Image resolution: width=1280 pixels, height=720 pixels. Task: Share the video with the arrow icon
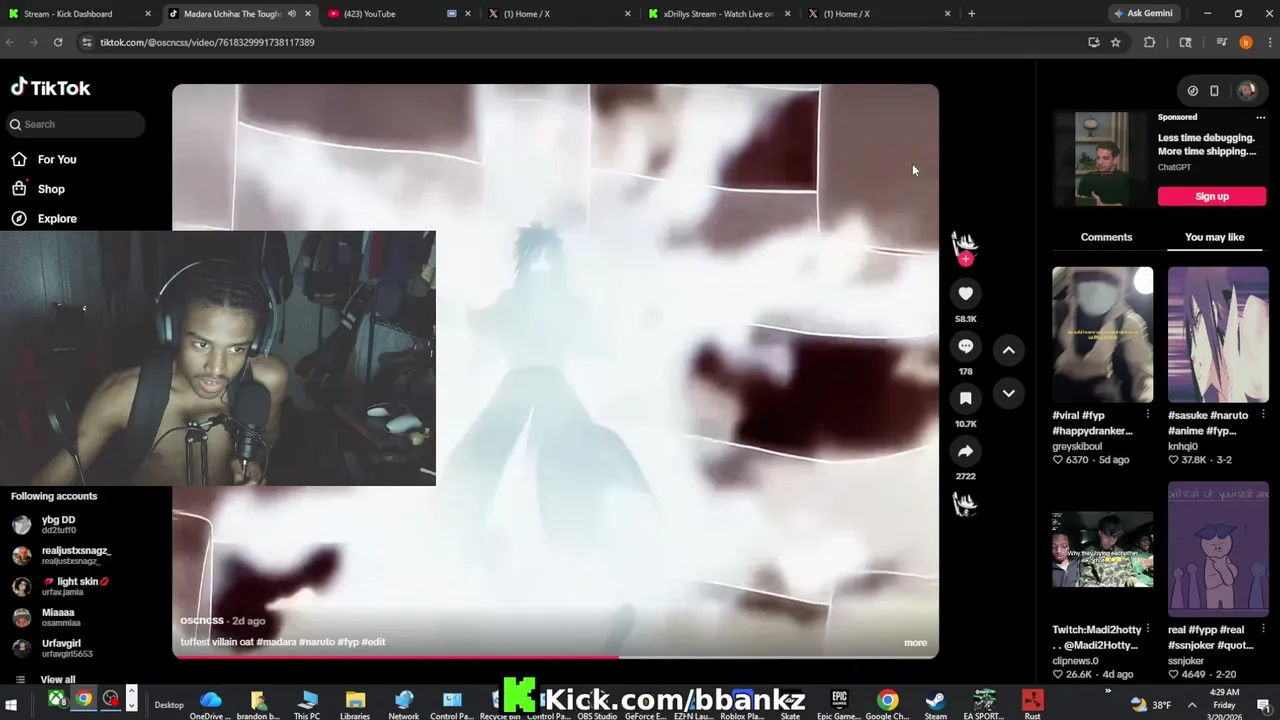(x=965, y=451)
